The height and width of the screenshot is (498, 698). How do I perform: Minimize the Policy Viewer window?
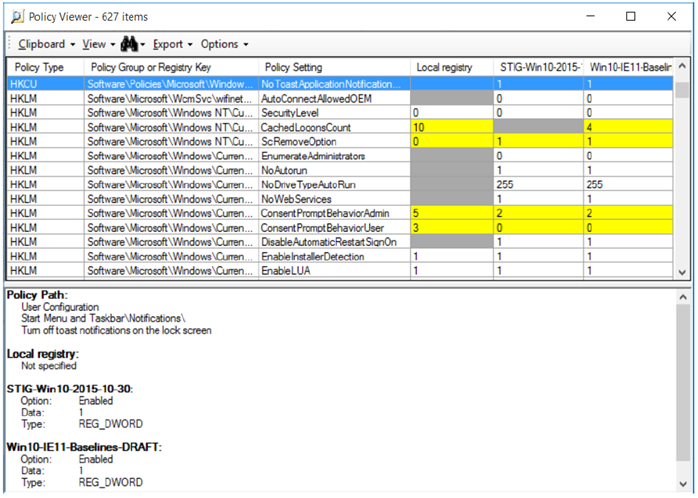(x=591, y=16)
